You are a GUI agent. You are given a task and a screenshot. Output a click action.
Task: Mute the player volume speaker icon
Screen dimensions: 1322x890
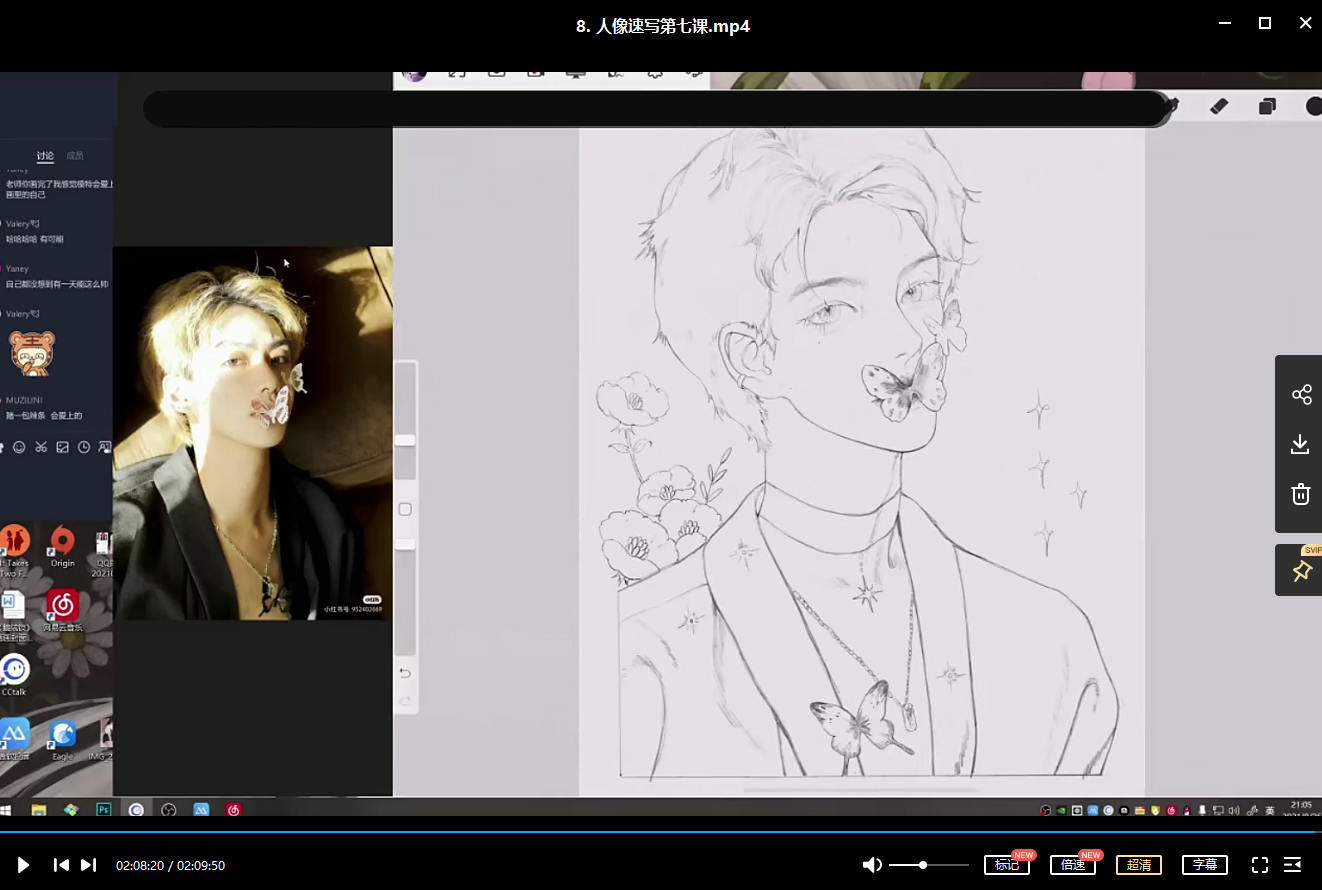click(x=872, y=865)
